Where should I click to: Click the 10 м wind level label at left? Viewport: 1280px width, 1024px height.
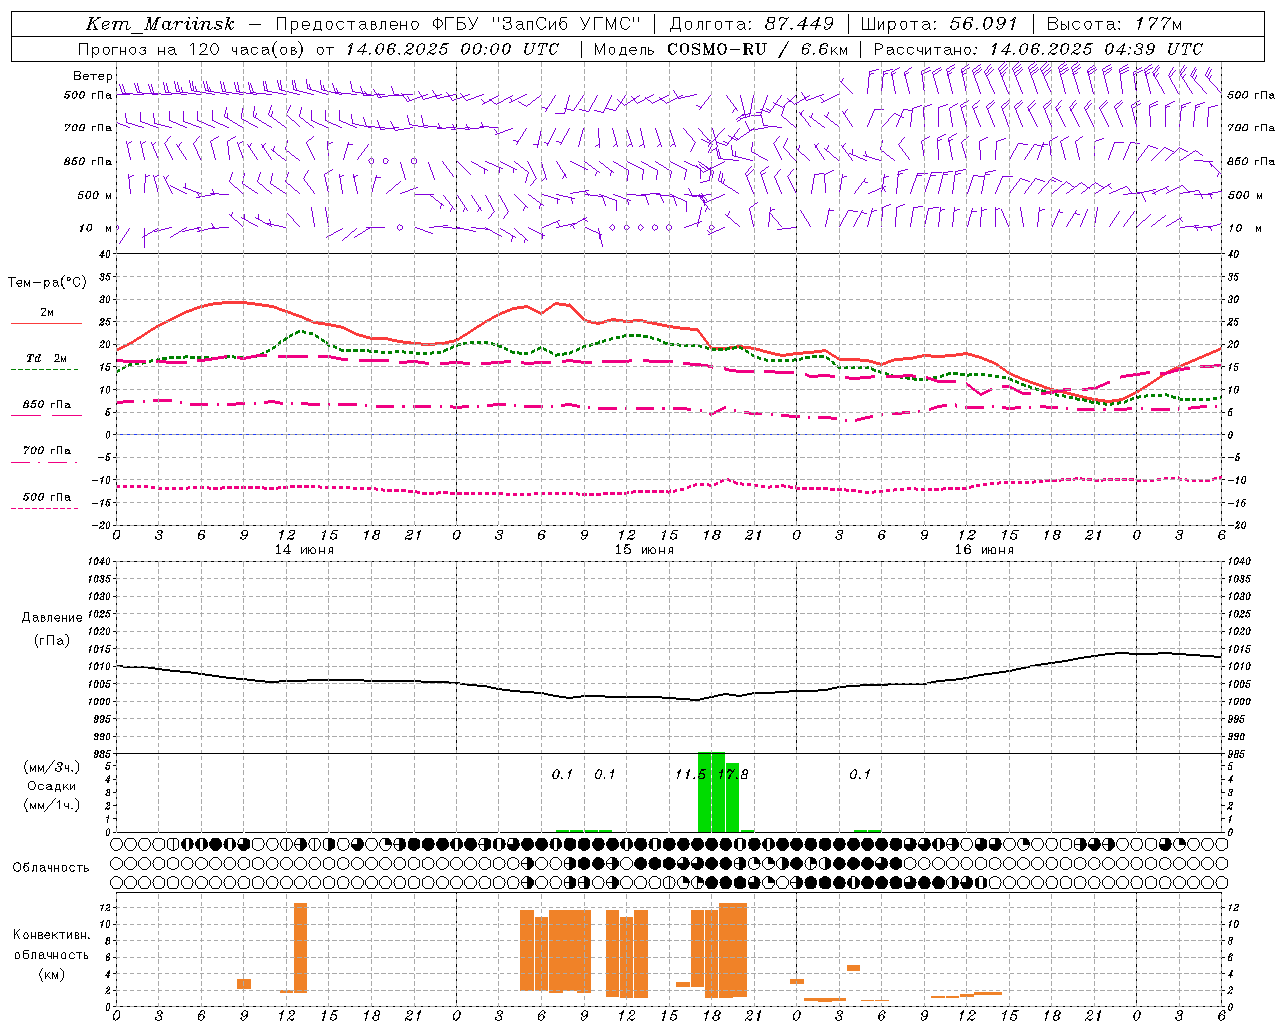click(96, 228)
